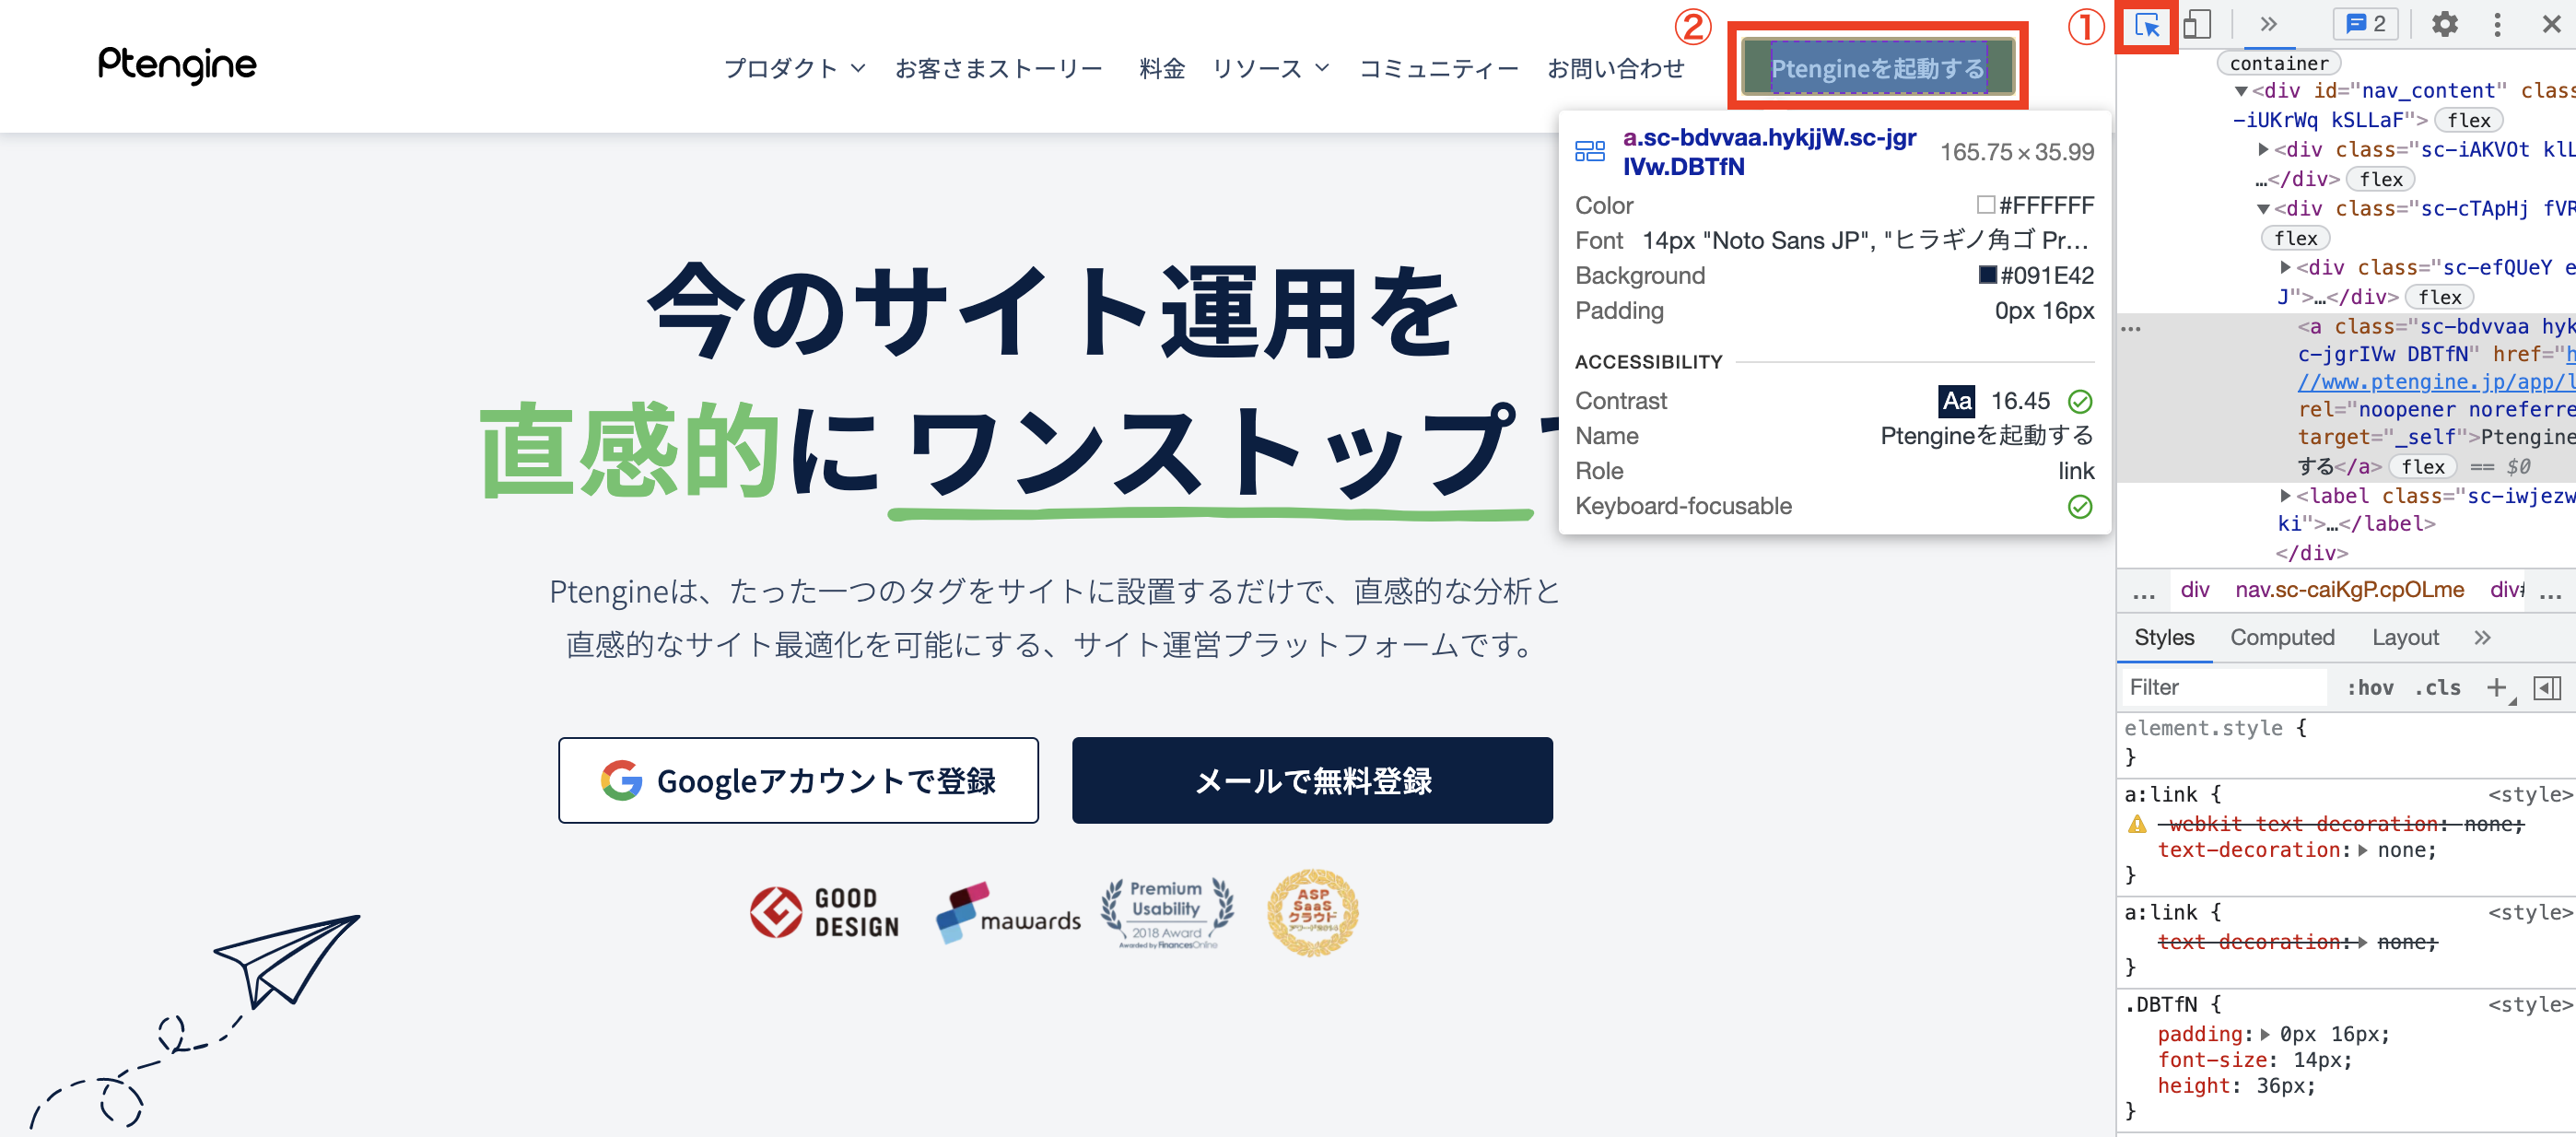Screen dimensions: 2576x1137
Task: Switch to the Styles tab
Action: coord(2164,637)
